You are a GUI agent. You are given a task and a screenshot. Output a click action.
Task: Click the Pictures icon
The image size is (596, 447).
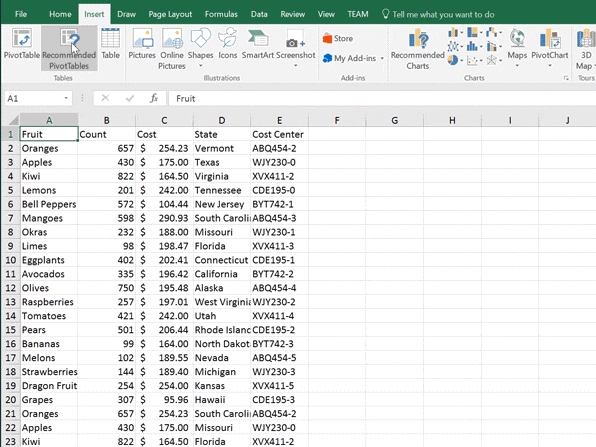point(142,44)
